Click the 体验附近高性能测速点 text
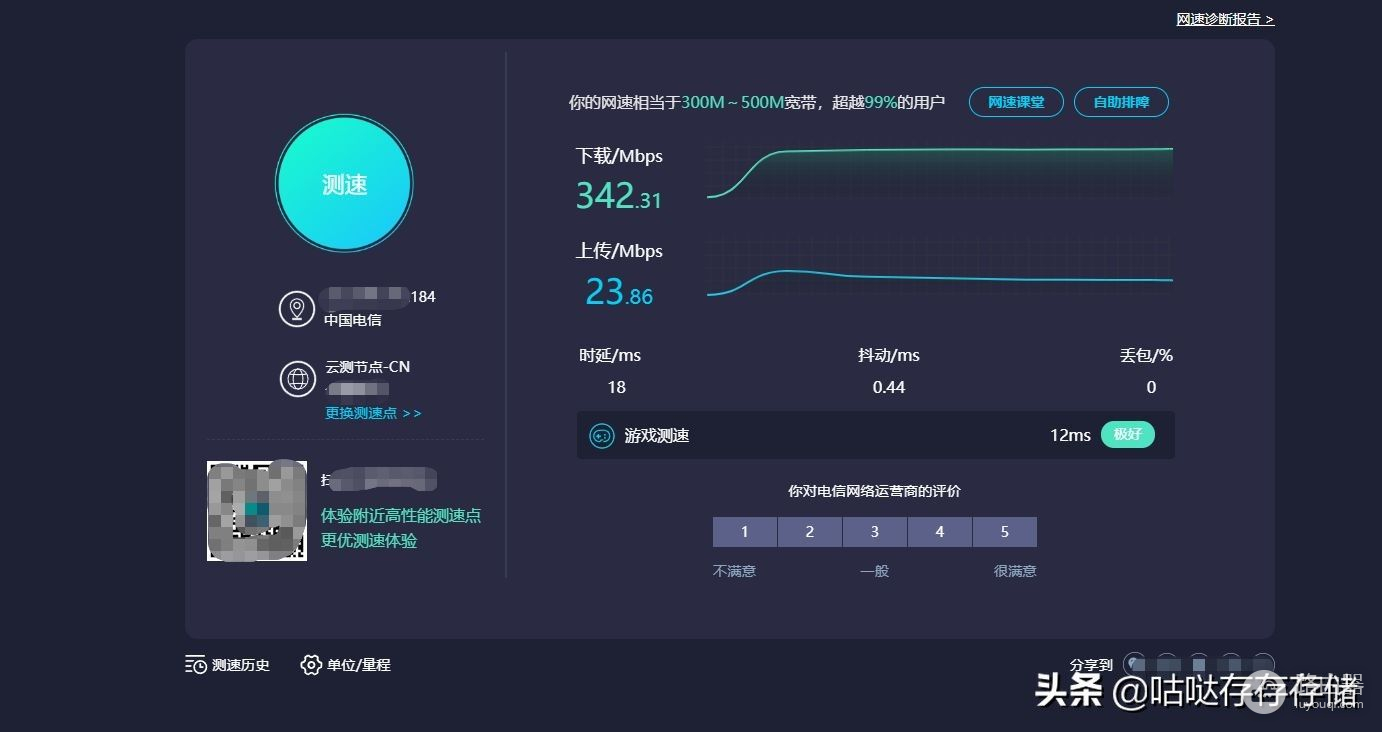This screenshot has width=1382, height=732. (x=401, y=516)
